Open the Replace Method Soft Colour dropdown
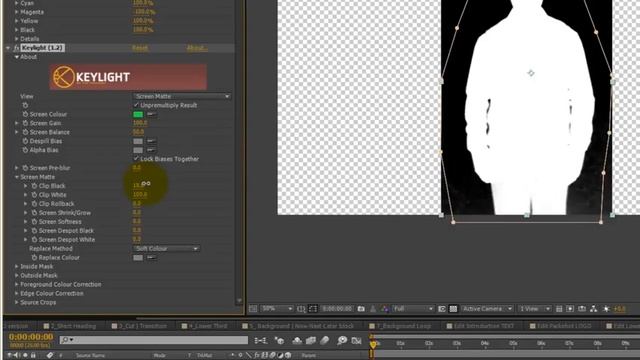640x360 pixels. [x=166, y=249]
